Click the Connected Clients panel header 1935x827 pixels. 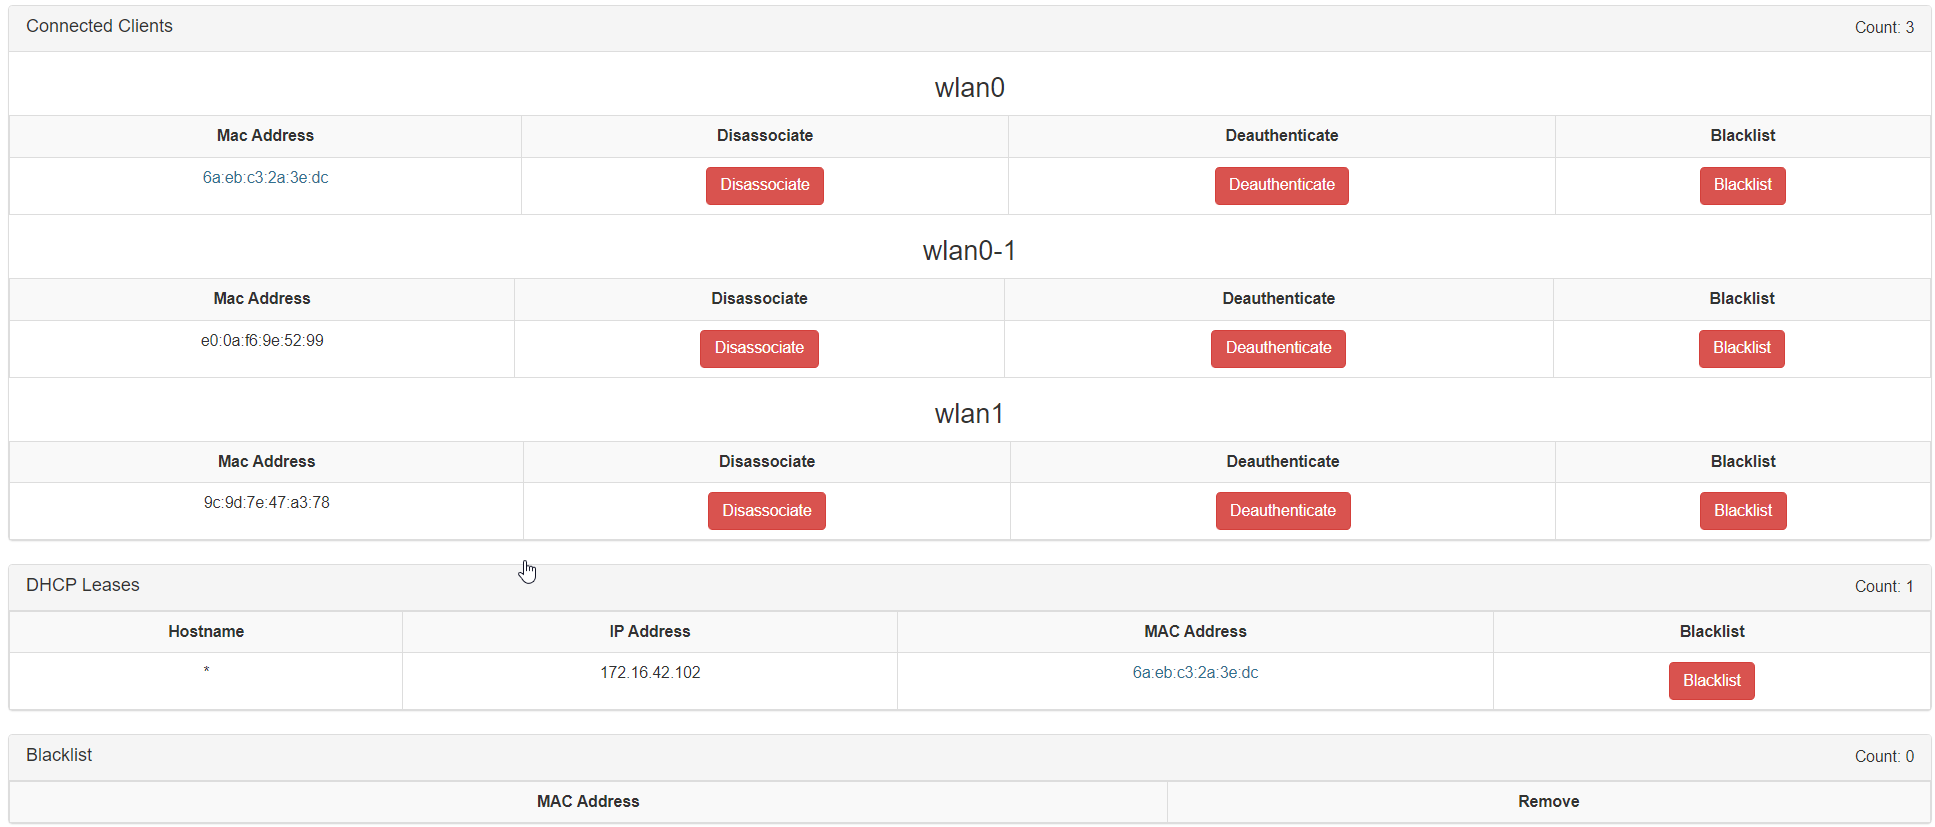[x=969, y=27]
